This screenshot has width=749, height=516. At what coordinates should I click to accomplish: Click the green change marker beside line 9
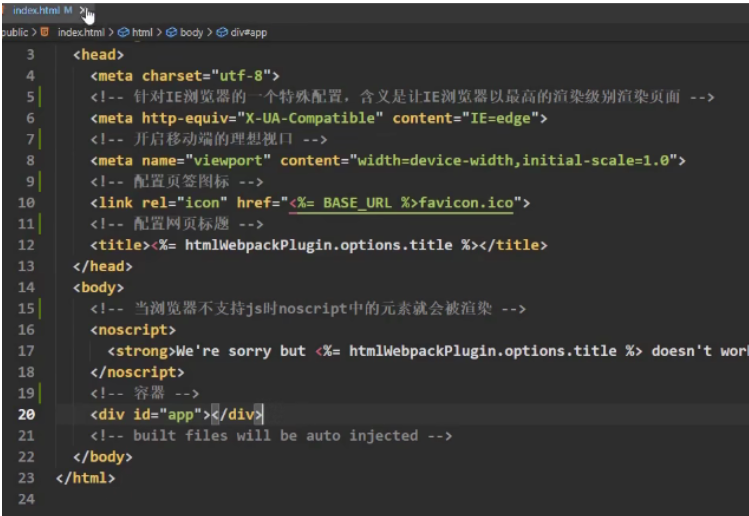coord(39,181)
